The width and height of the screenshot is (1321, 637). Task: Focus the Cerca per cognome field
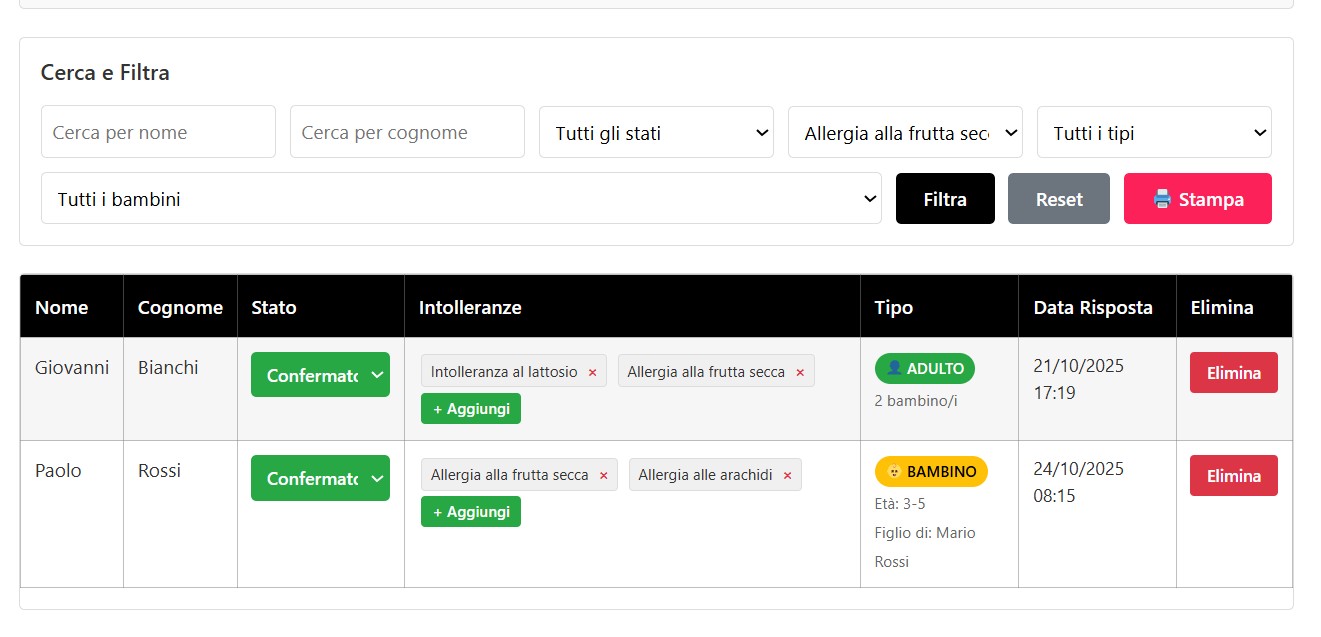407,132
